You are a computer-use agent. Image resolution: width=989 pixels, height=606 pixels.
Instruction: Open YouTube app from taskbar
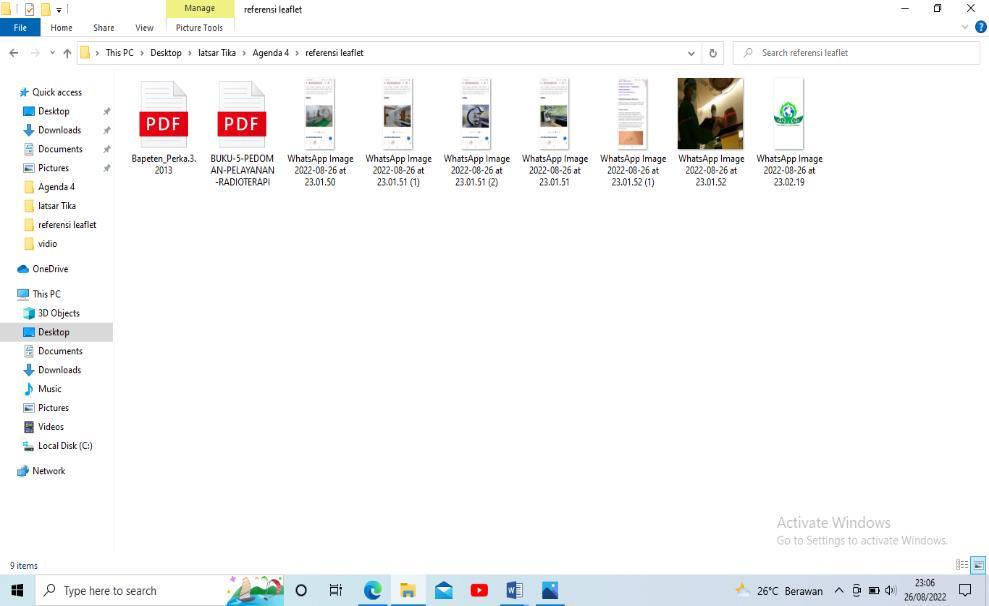(479, 590)
